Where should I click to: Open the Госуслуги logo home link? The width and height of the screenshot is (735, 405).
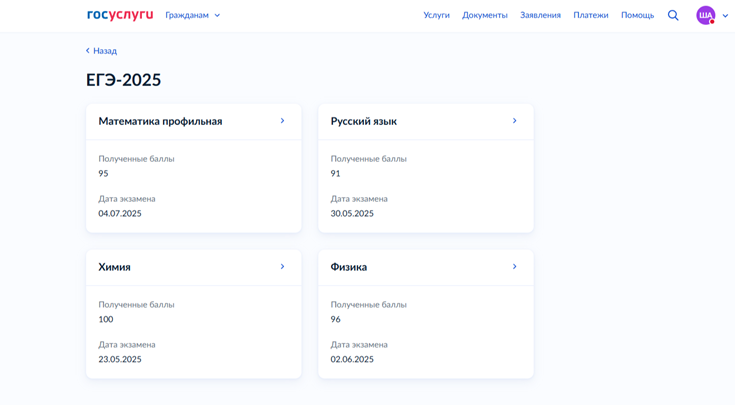pos(120,15)
